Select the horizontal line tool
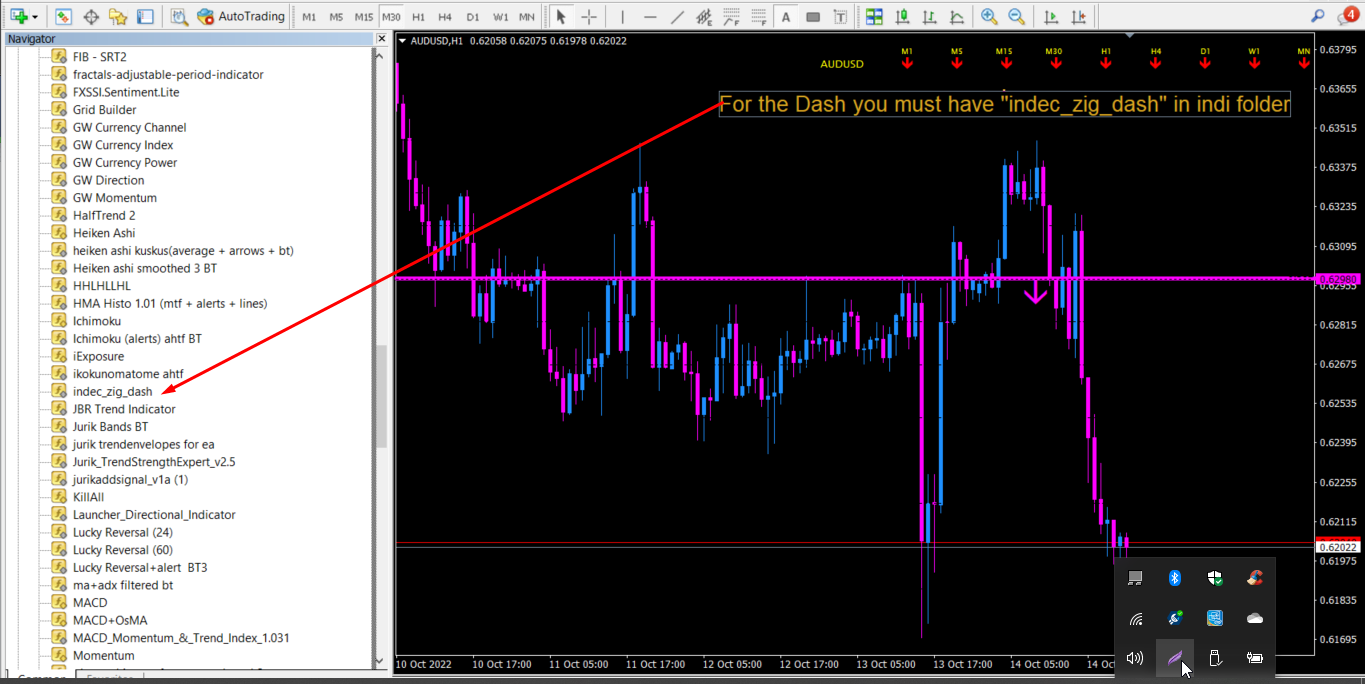 650,16
